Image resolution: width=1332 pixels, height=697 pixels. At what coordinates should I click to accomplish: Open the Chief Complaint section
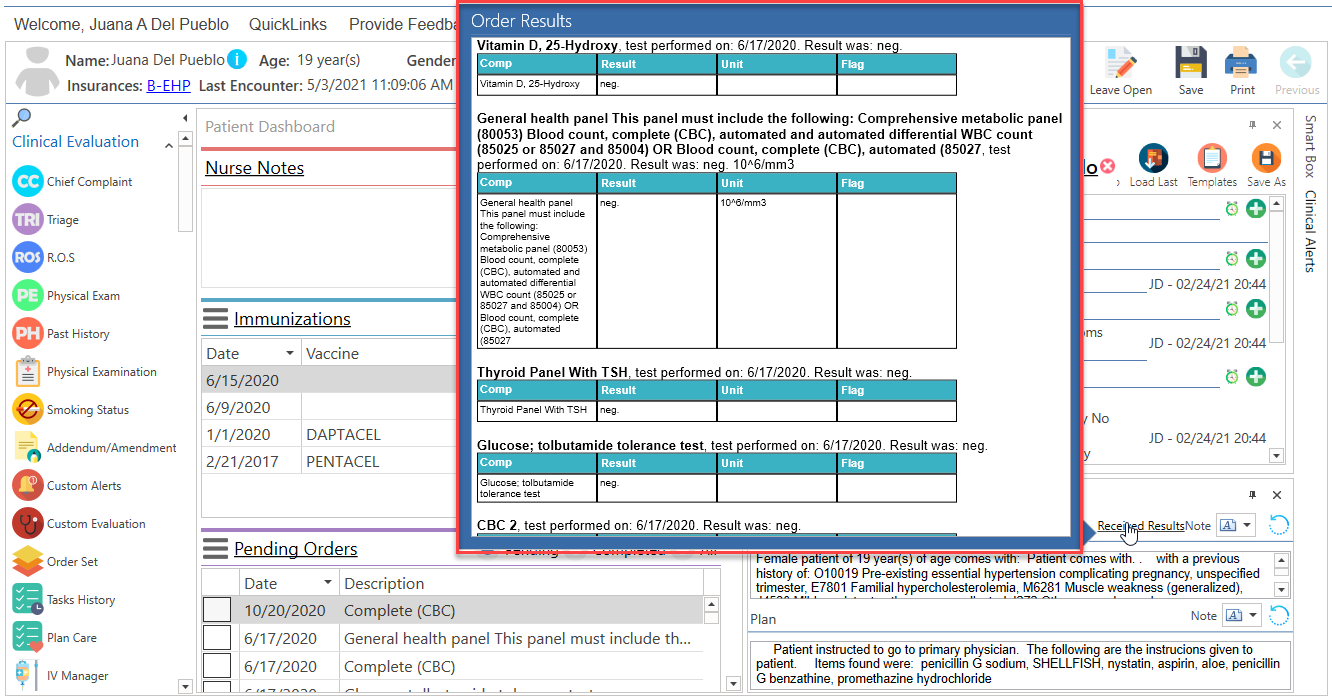coord(72,182)
